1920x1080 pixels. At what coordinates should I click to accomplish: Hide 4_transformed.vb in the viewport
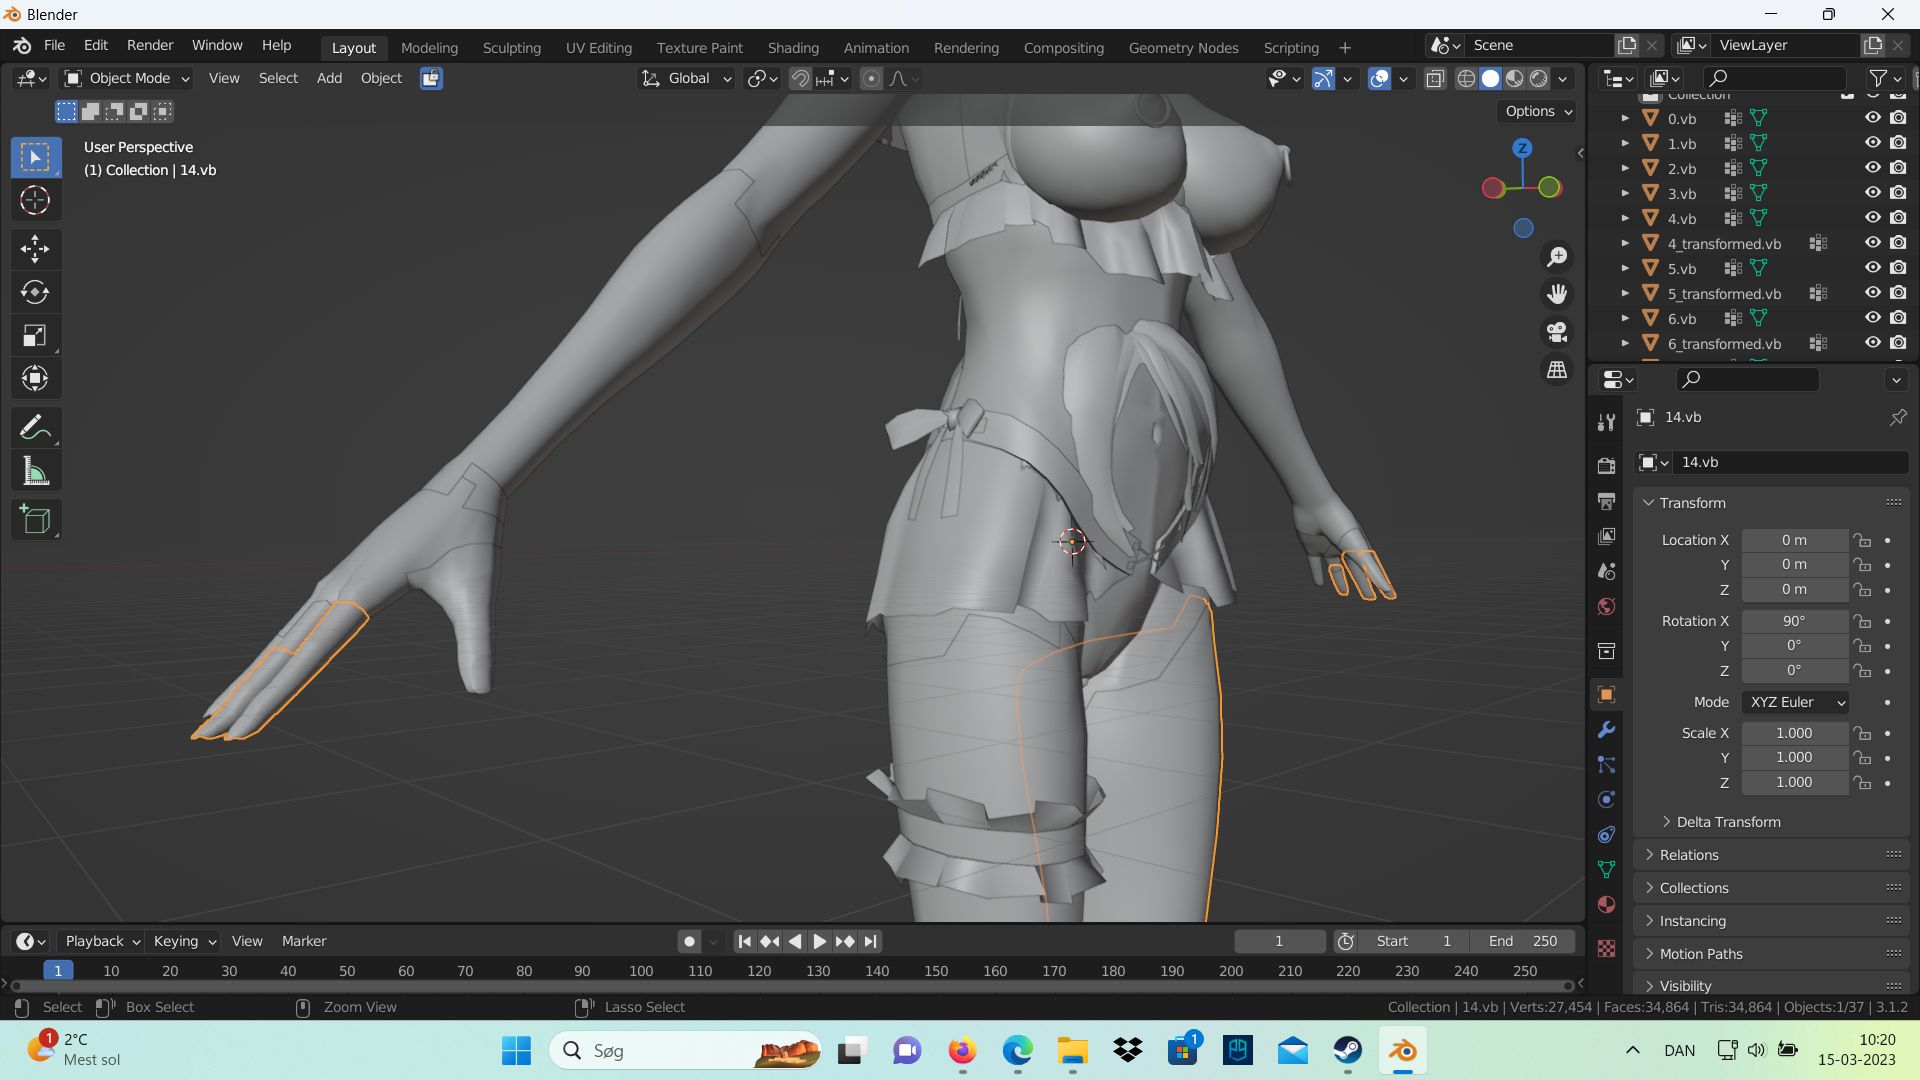(1873, 243)
